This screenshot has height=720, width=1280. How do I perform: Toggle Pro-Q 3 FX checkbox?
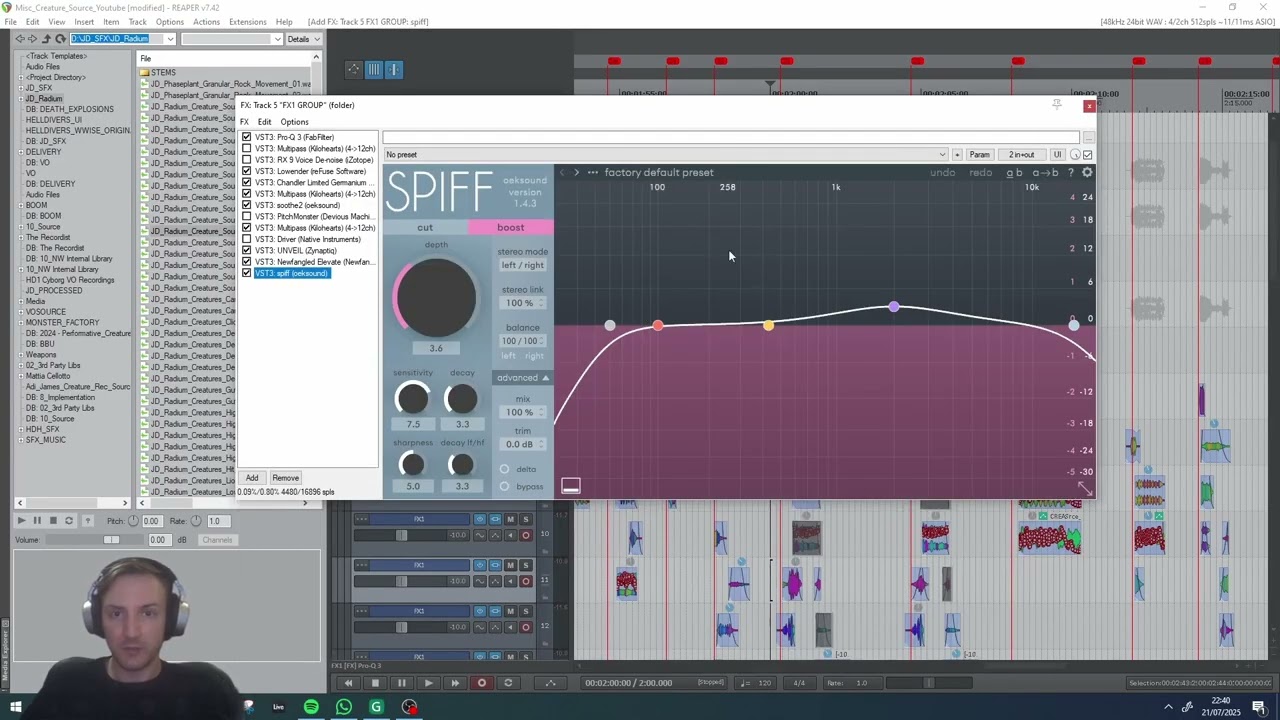click(x=247, y=137)
